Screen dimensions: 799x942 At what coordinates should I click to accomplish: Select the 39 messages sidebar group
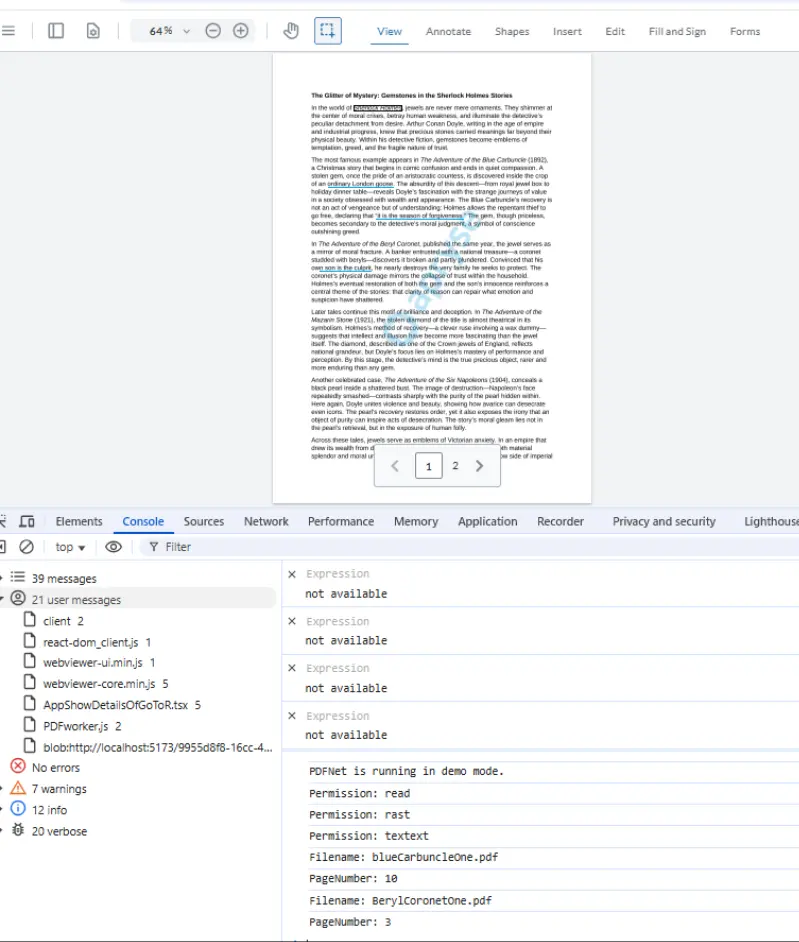click(x=138, y=579)
